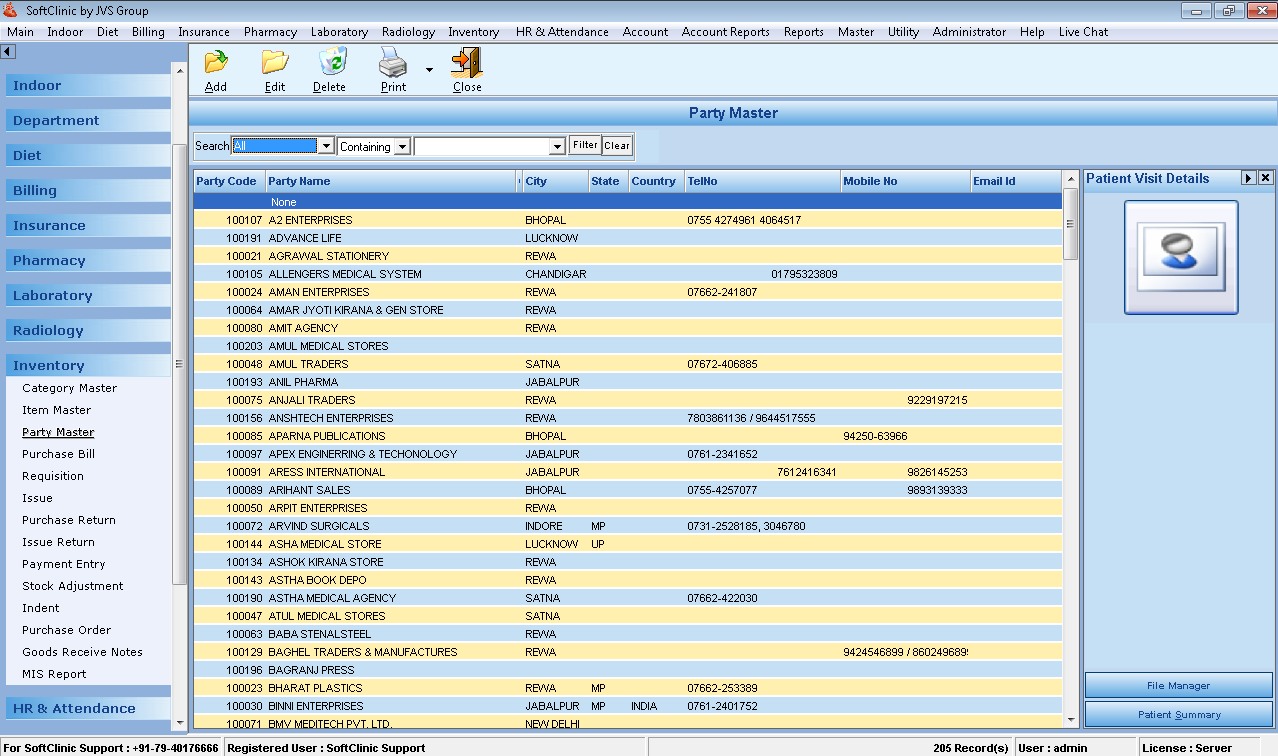Click the Close door icon in toolbar
The width and height of the screenshot is (1278, 756).
[x=466, y=63]
